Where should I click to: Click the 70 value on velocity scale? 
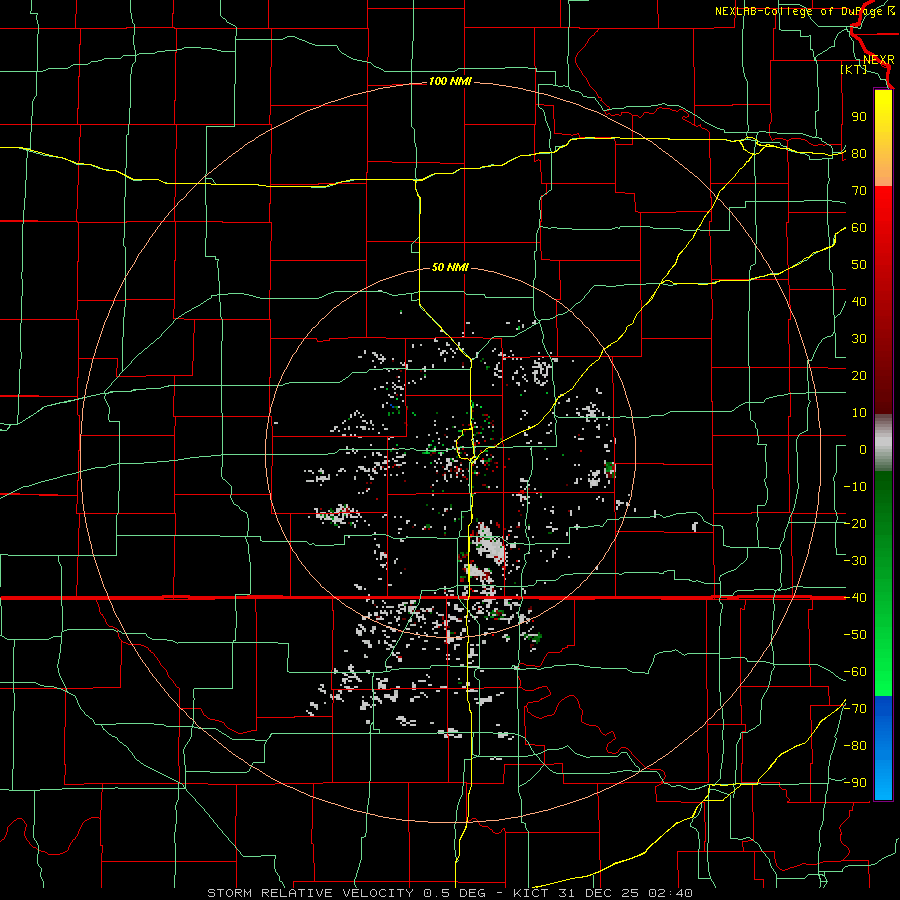click(x=859, y=191)
